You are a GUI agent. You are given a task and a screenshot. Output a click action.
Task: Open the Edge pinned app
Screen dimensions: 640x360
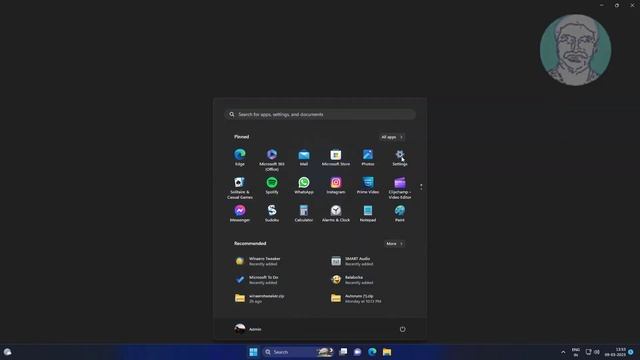click(240, 157)
